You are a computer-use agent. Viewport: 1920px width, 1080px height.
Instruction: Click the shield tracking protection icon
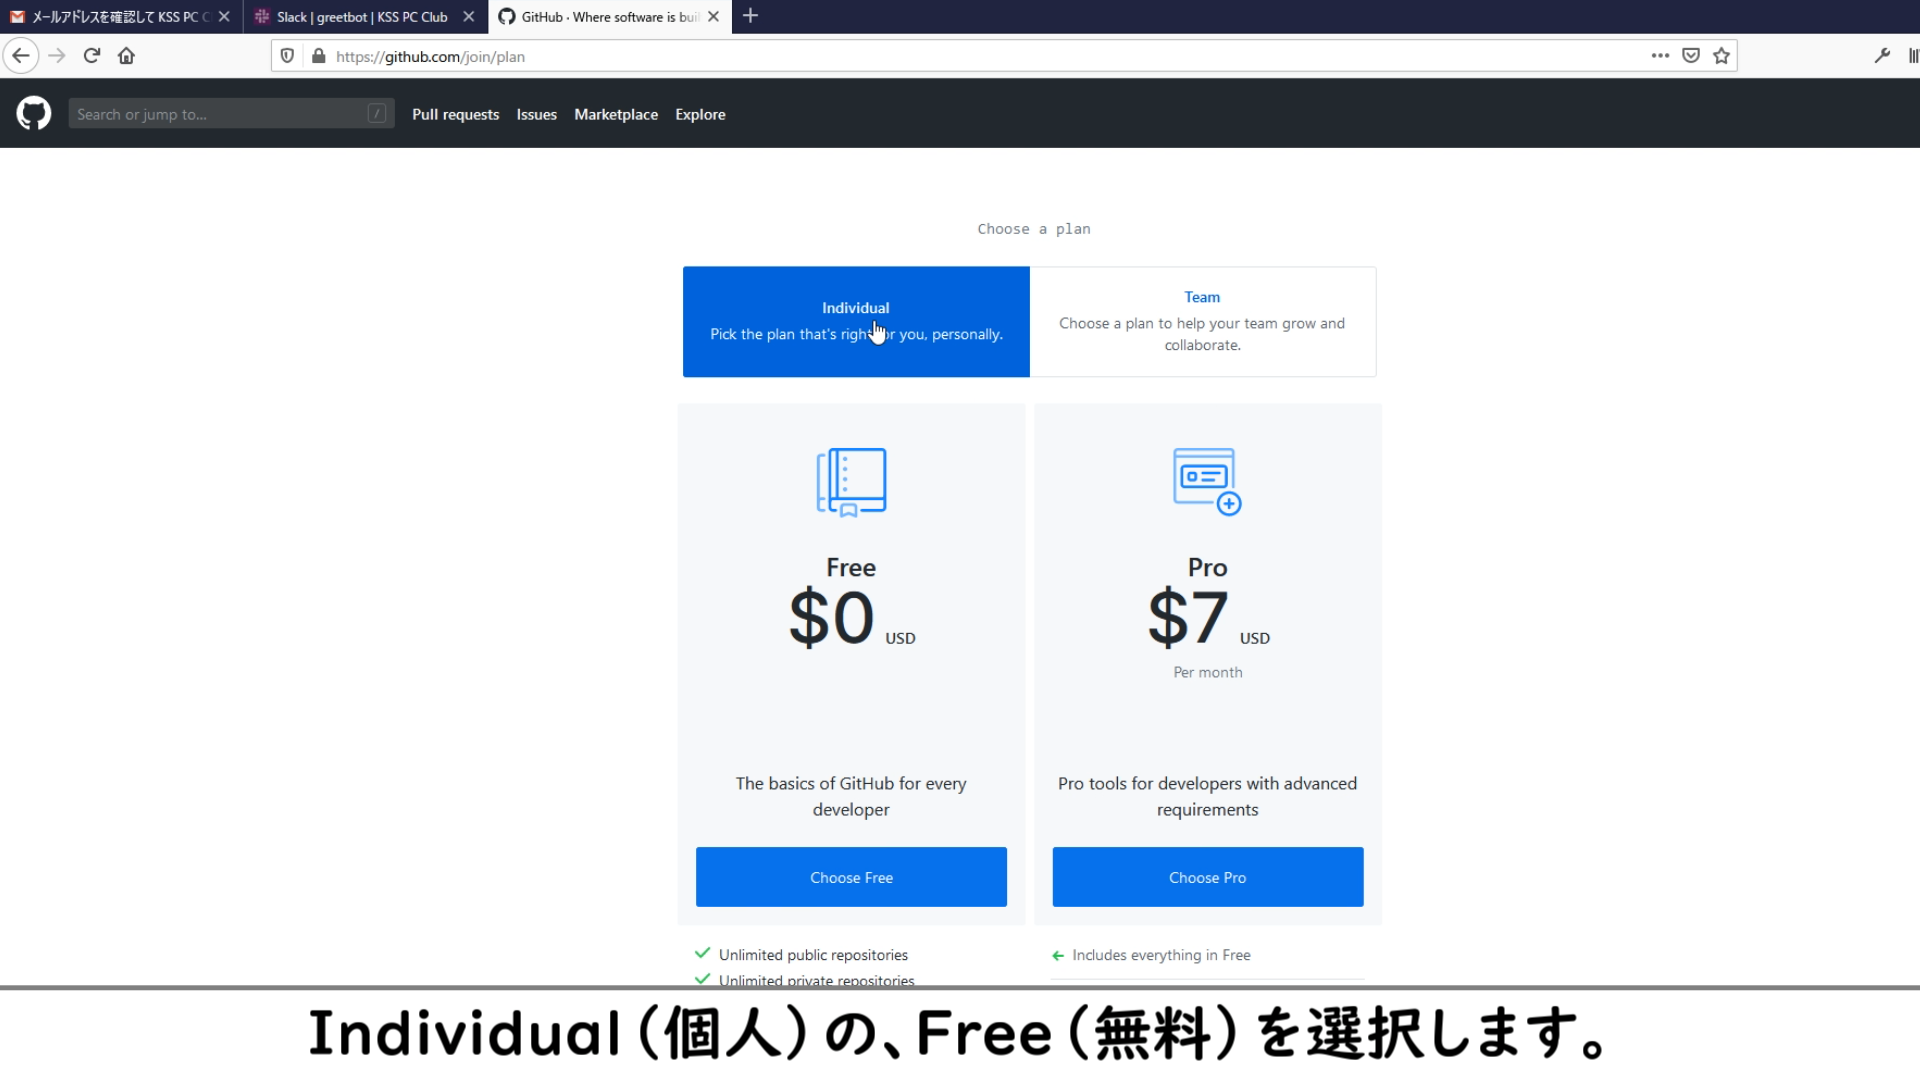(x=287, y=56)
